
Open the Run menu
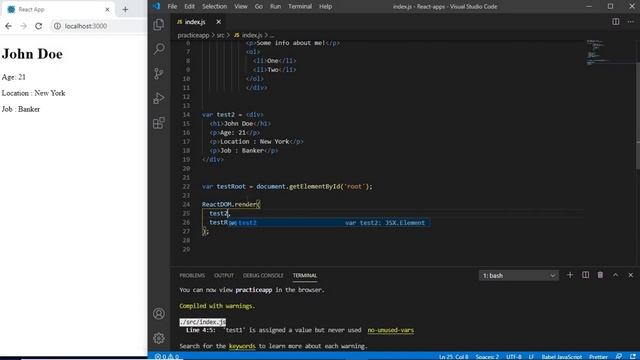click(276, 7)
